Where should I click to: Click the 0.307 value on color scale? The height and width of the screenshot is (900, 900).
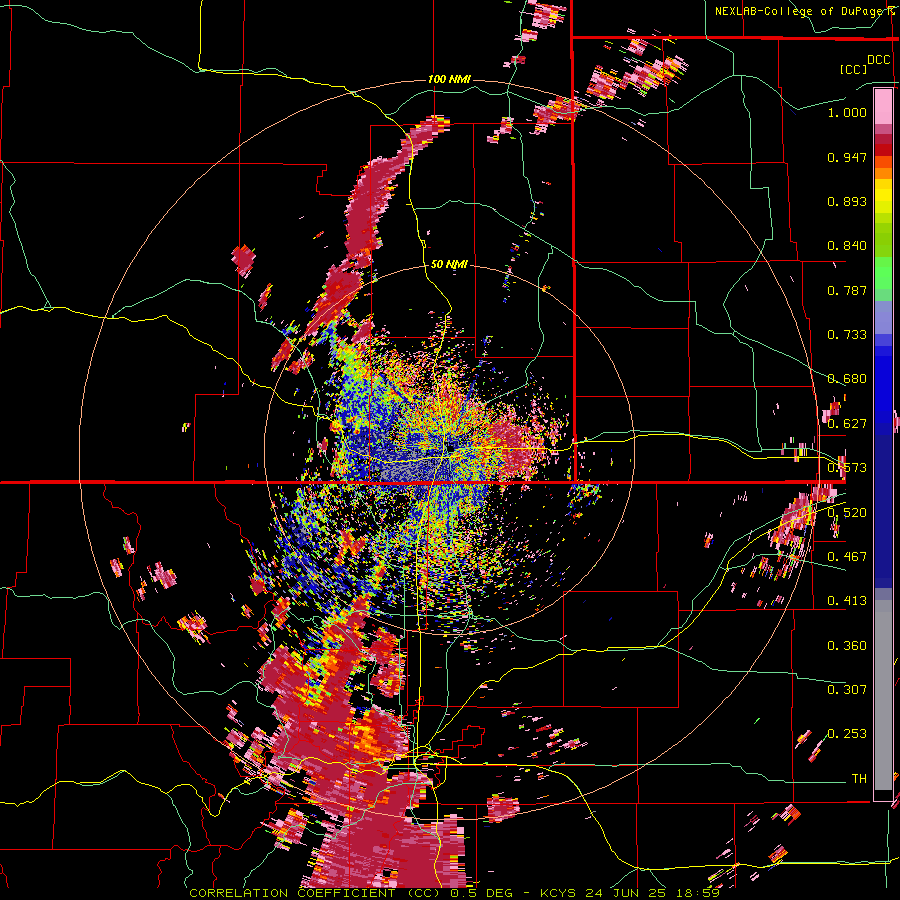[847, 689]
